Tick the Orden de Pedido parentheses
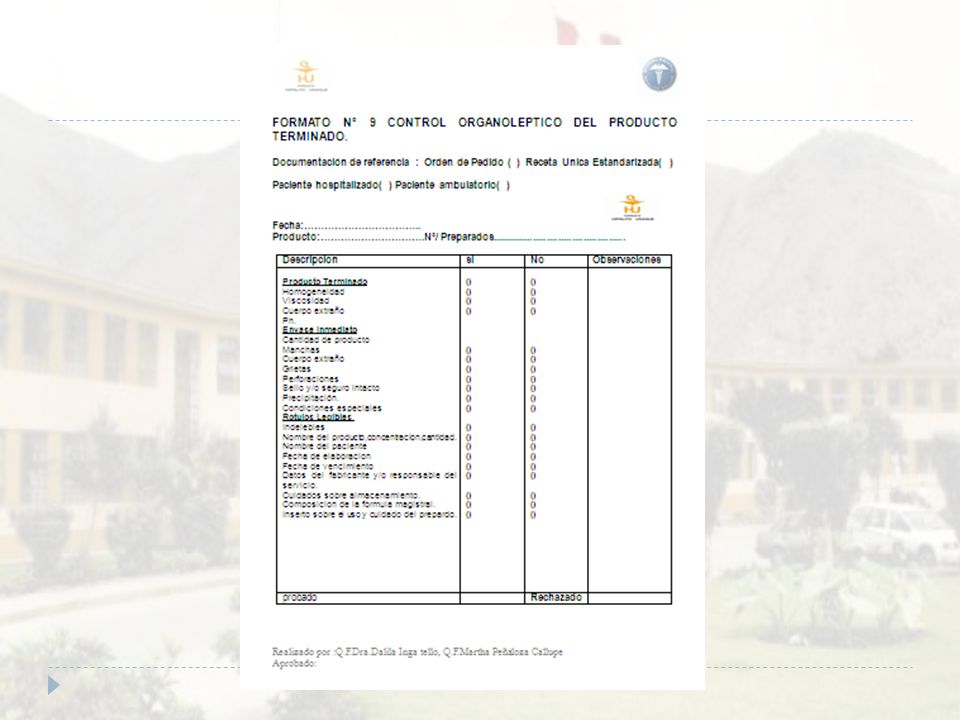 [514, 162]
